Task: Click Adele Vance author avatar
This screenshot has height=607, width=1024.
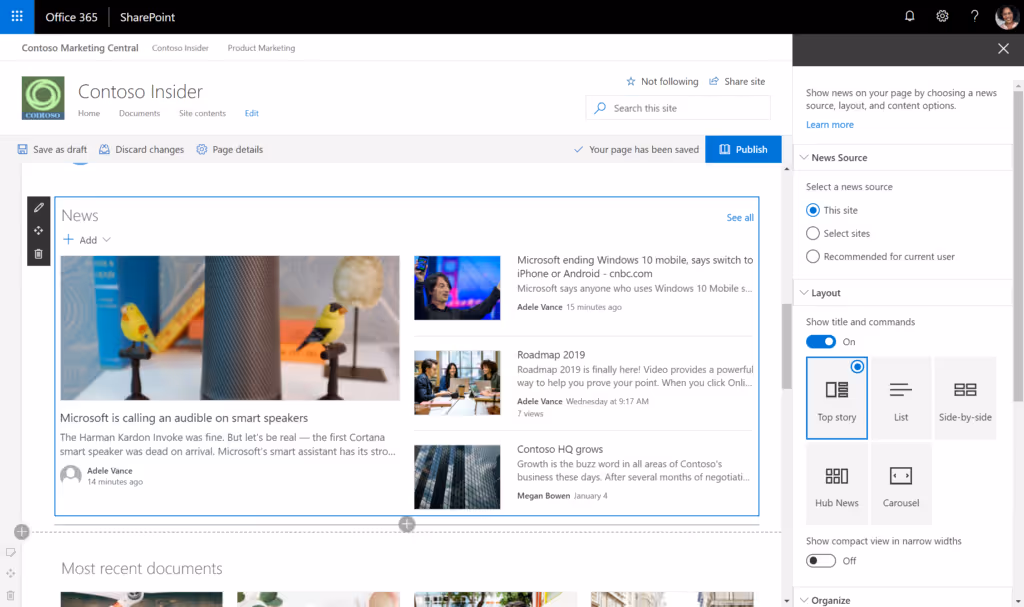Action: pos(71,475)
